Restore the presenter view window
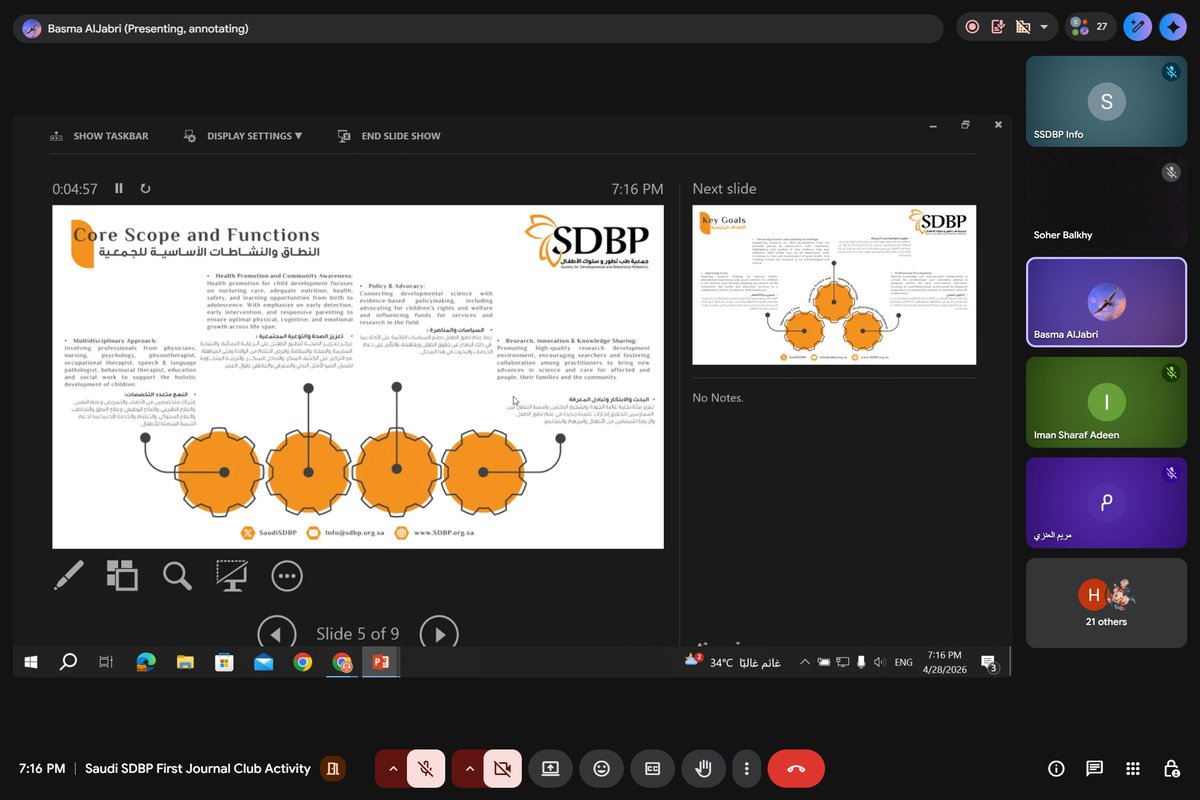The image size is (1200, 800). click(965, 125)
